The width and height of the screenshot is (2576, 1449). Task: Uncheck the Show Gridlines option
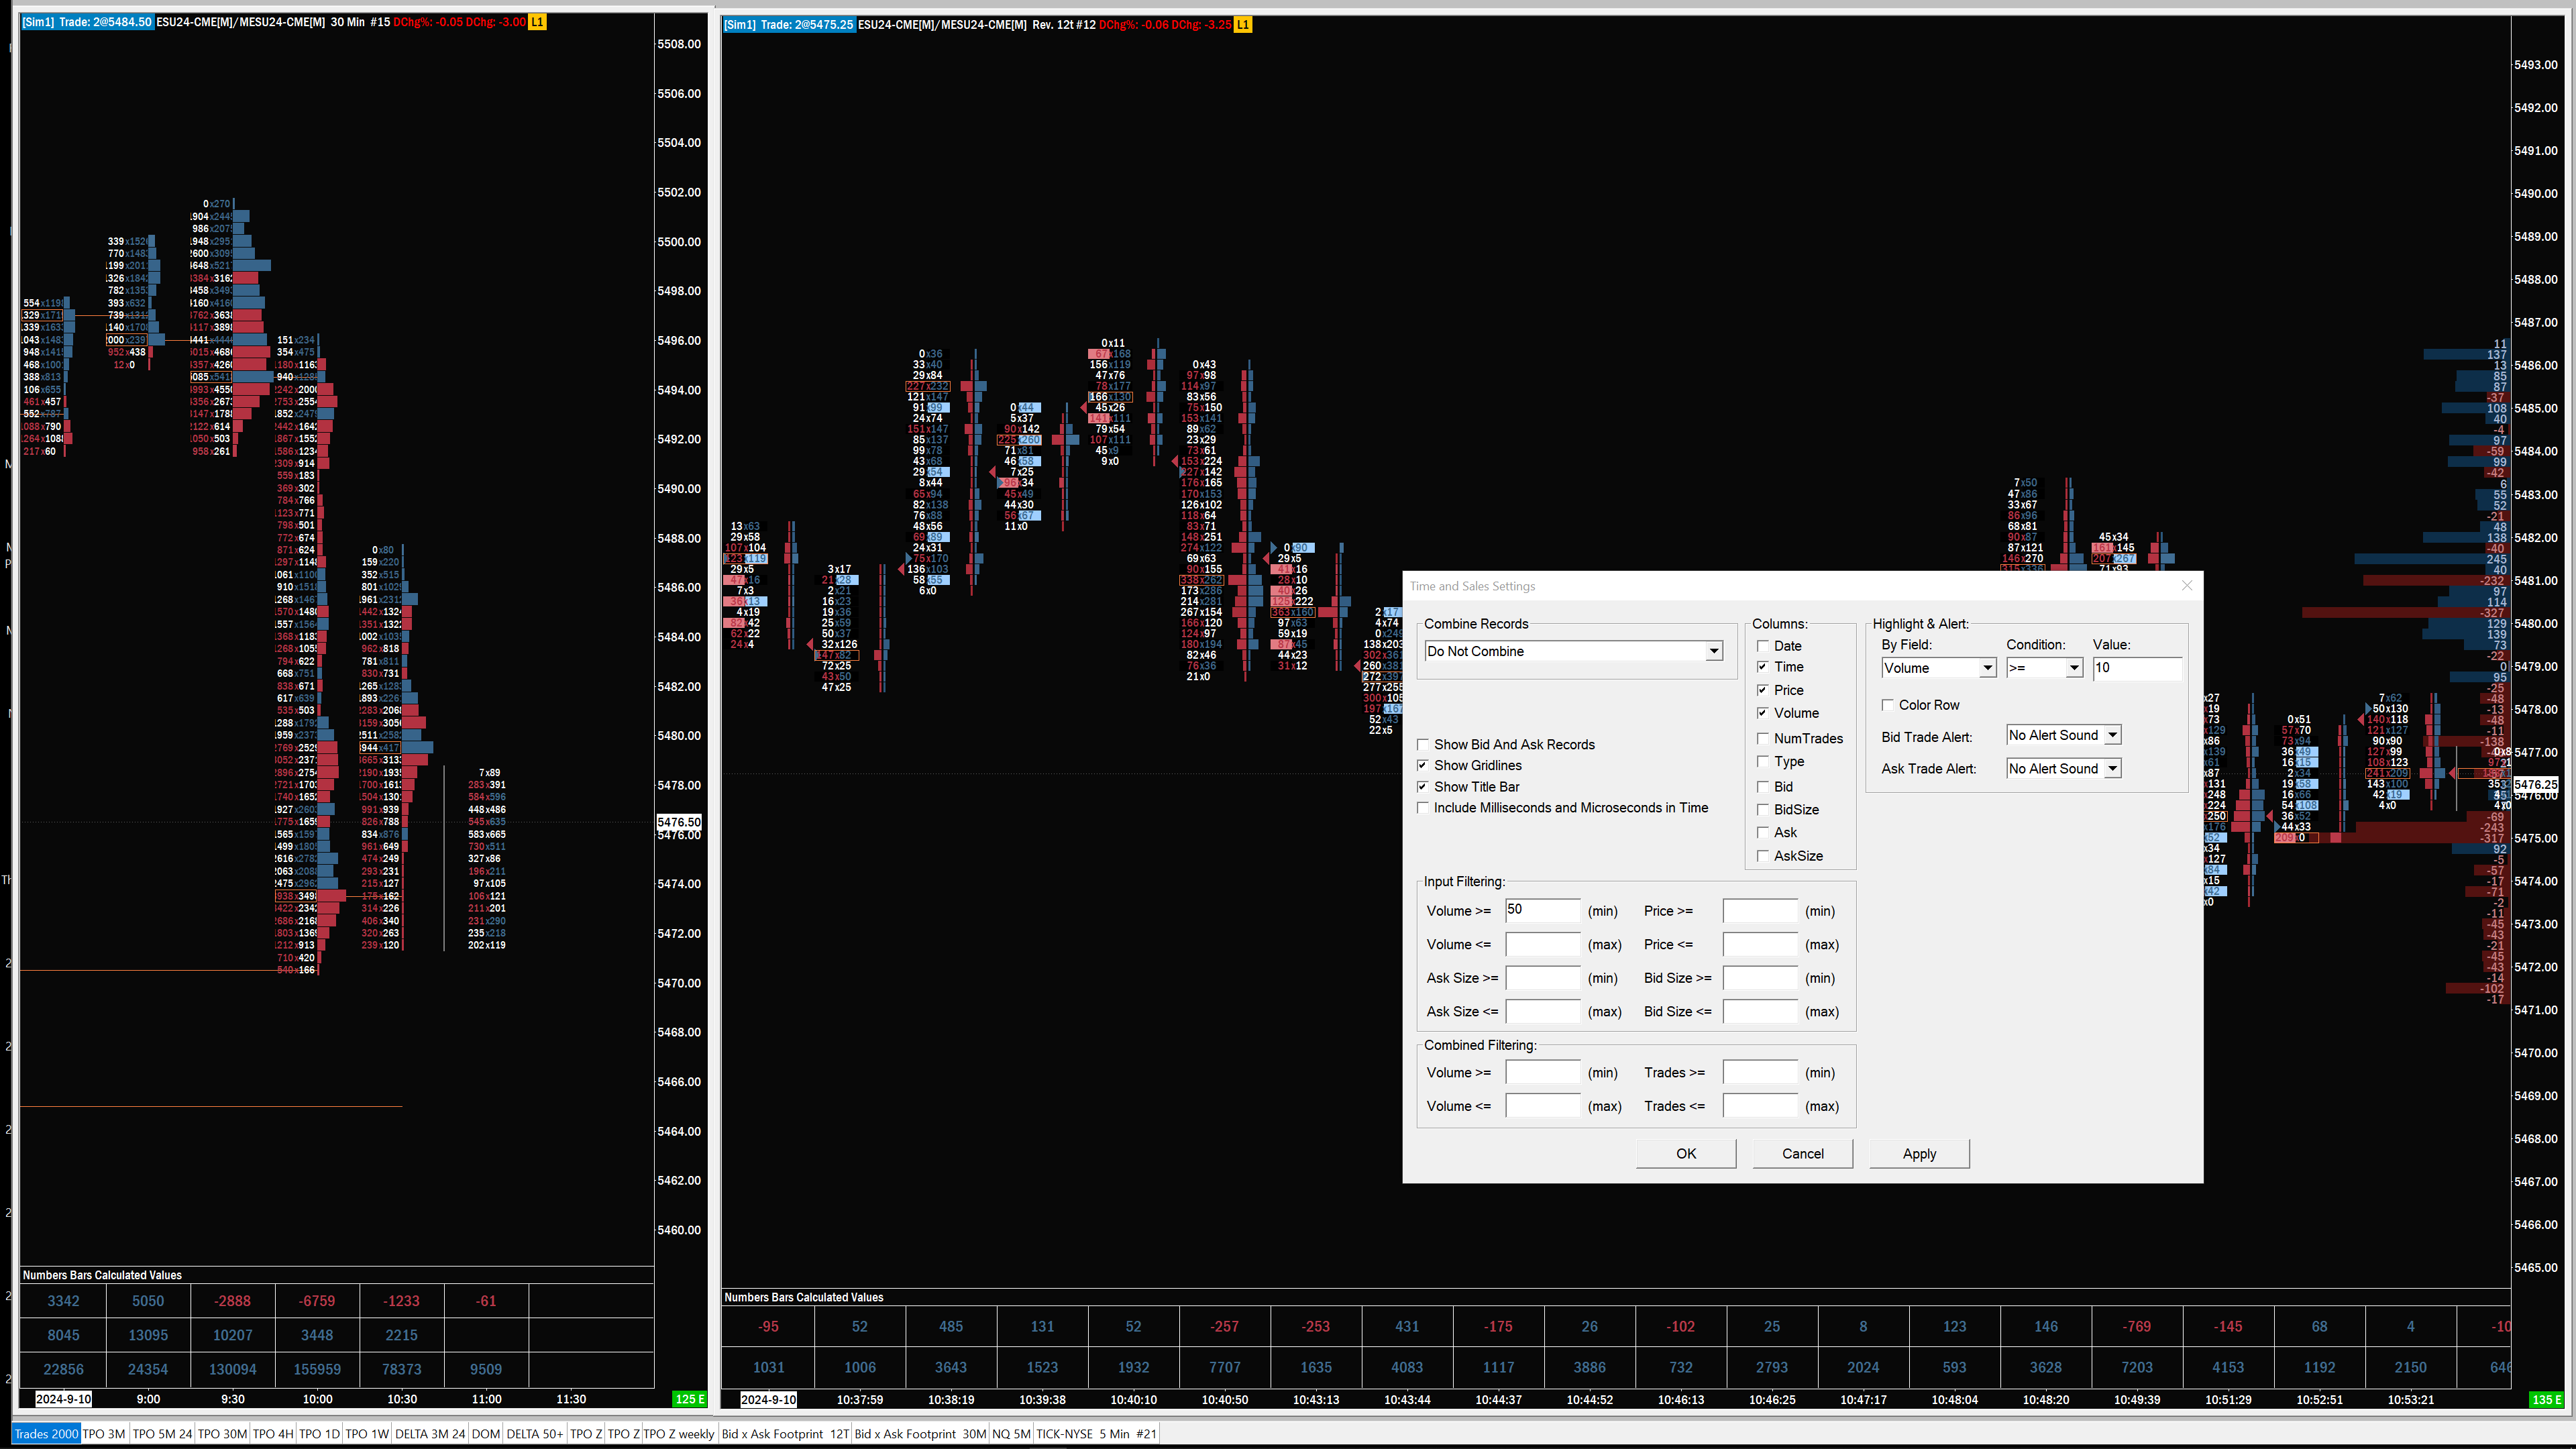pyautogui.click(x=1423, y=765)
